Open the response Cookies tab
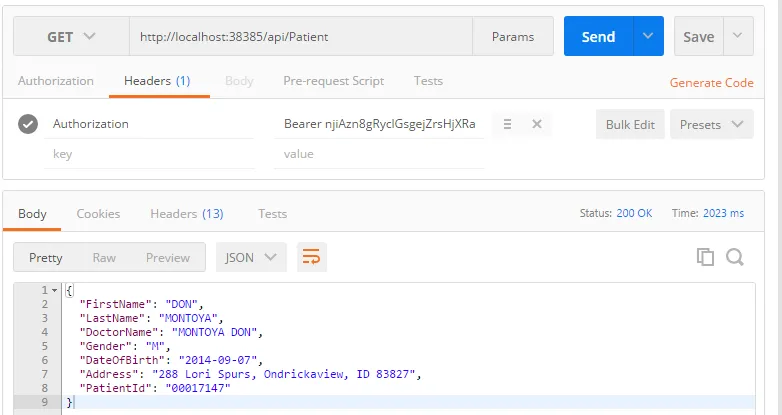Viewport: 782px width, 415px height. click(98, 213)
